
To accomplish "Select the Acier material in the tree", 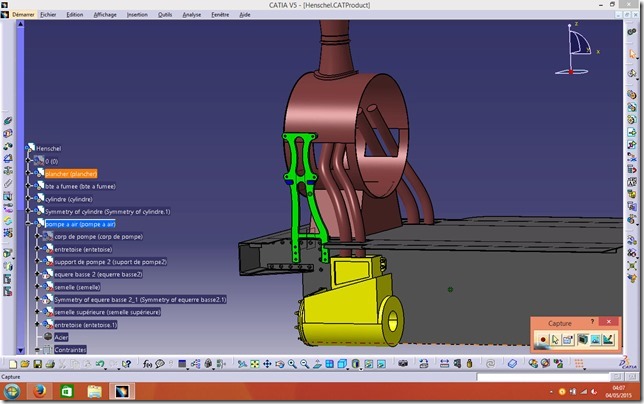I will point(61,337).
